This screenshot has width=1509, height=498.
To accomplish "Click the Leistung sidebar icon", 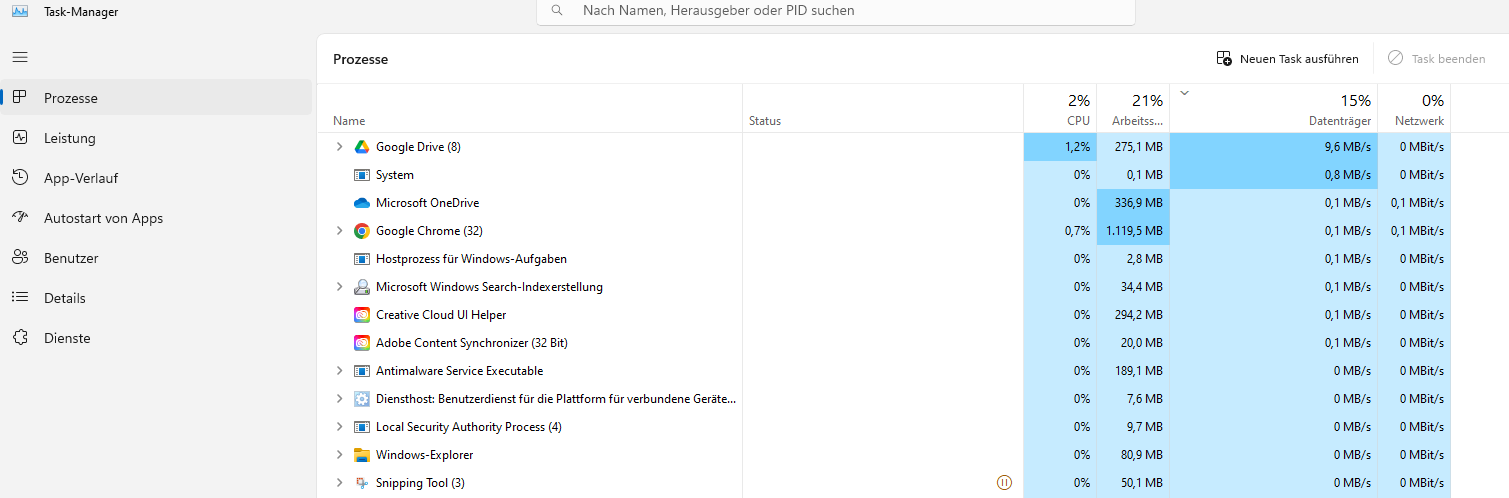I will [x=20, y=138].
